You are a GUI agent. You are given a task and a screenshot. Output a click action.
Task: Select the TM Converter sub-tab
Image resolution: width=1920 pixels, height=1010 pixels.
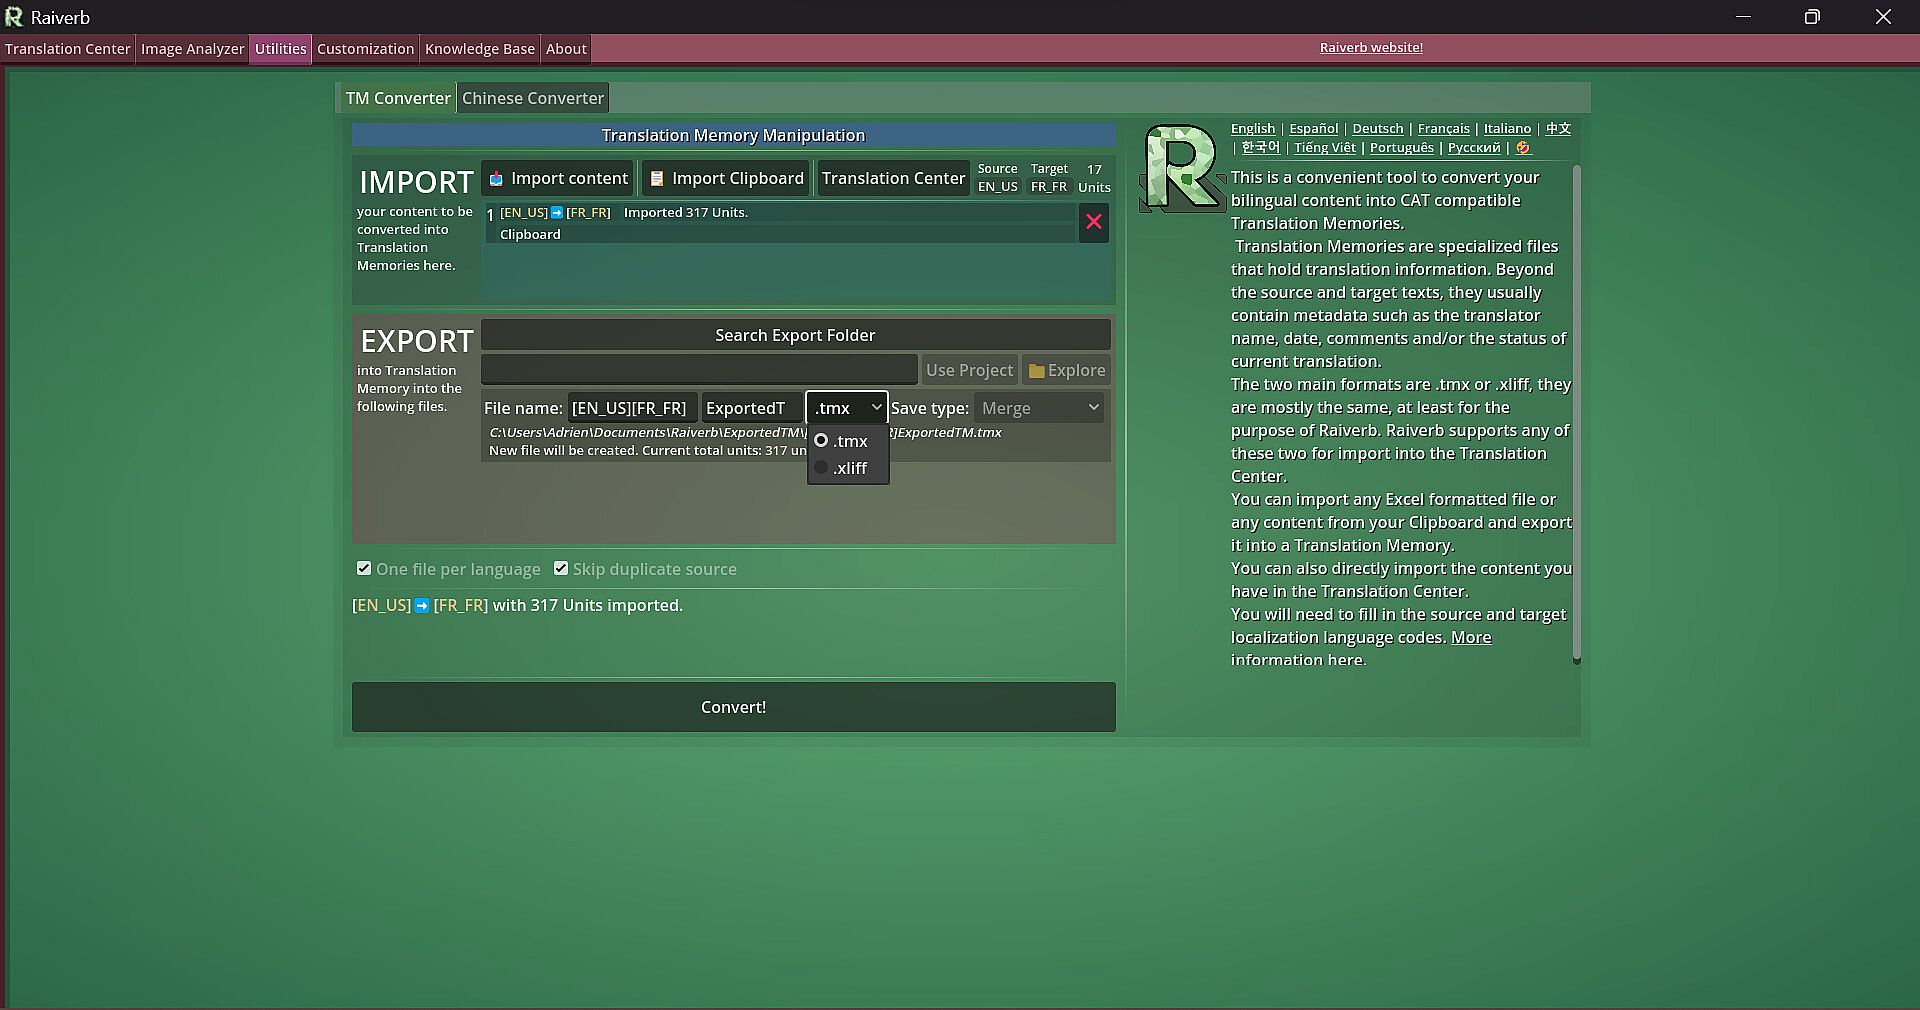coord(398,98)
